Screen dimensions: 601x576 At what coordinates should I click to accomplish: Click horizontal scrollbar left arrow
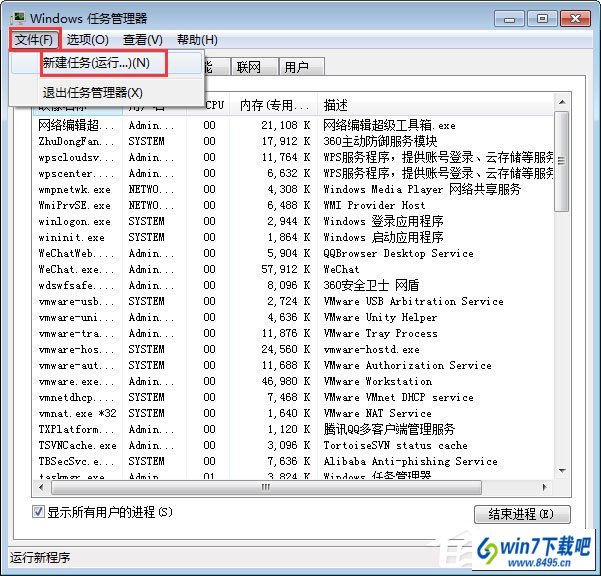(41, 487)
